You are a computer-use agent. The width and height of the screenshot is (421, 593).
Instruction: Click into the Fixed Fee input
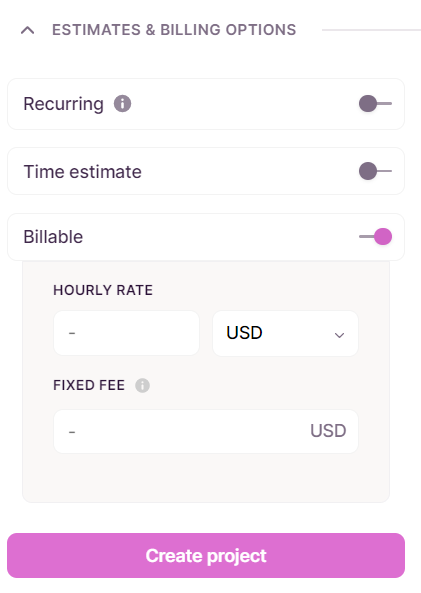coord(206,431)
